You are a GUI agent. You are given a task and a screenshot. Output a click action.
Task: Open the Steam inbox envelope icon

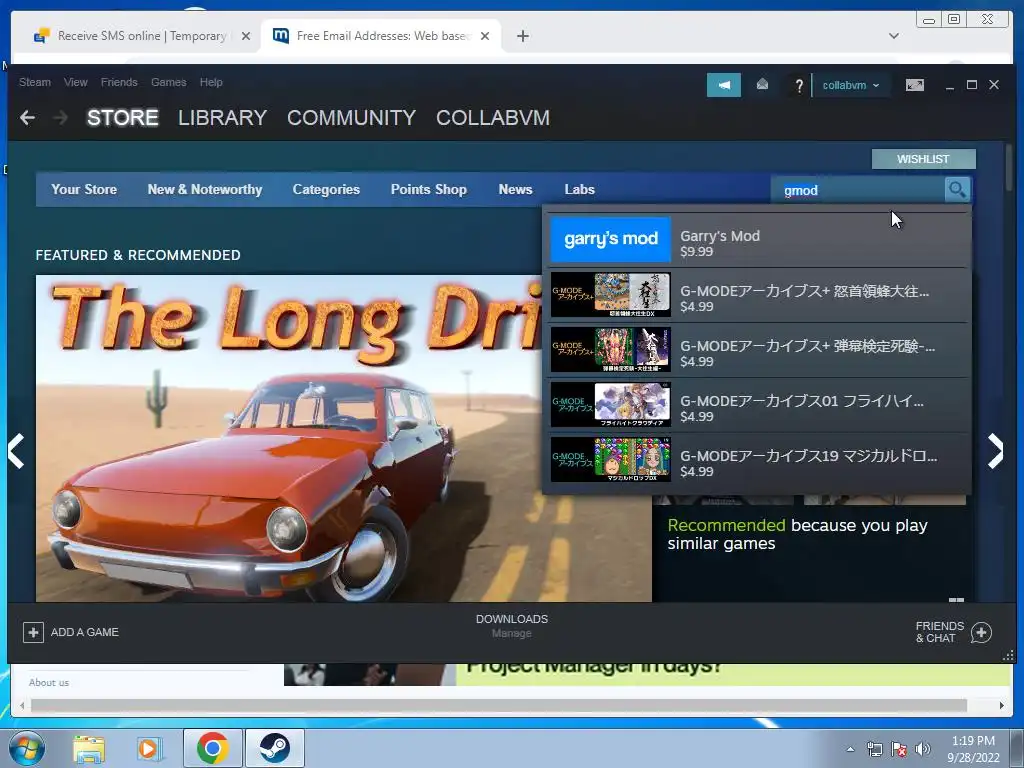click(762, 85)
